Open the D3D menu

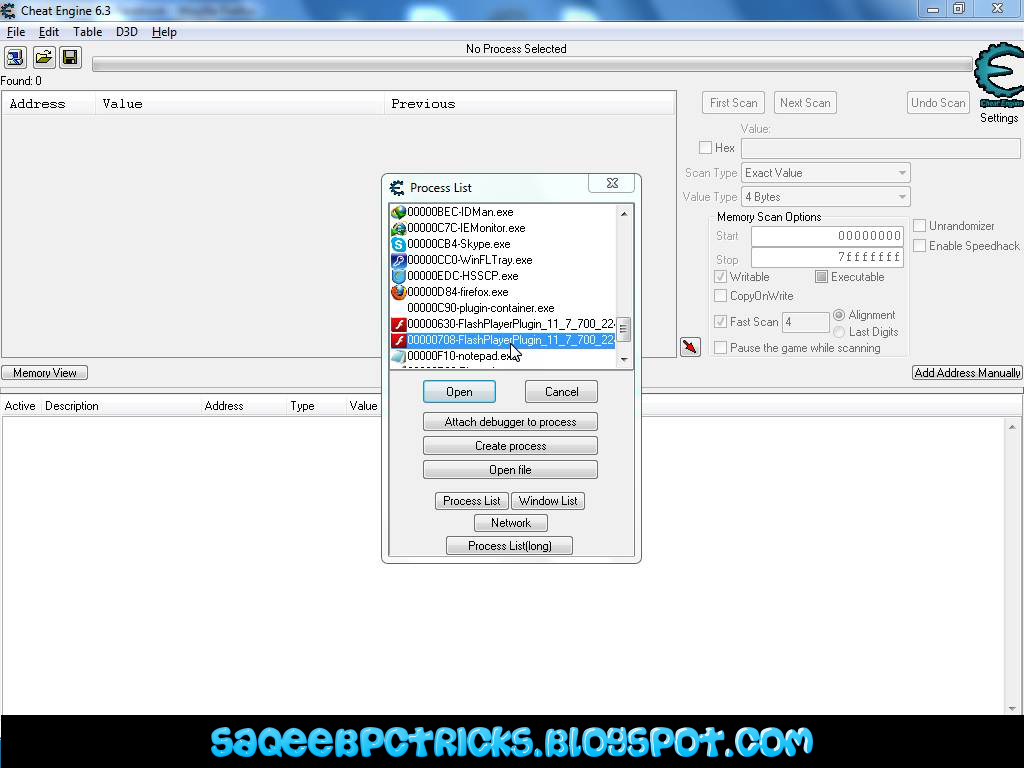[127, 32]
